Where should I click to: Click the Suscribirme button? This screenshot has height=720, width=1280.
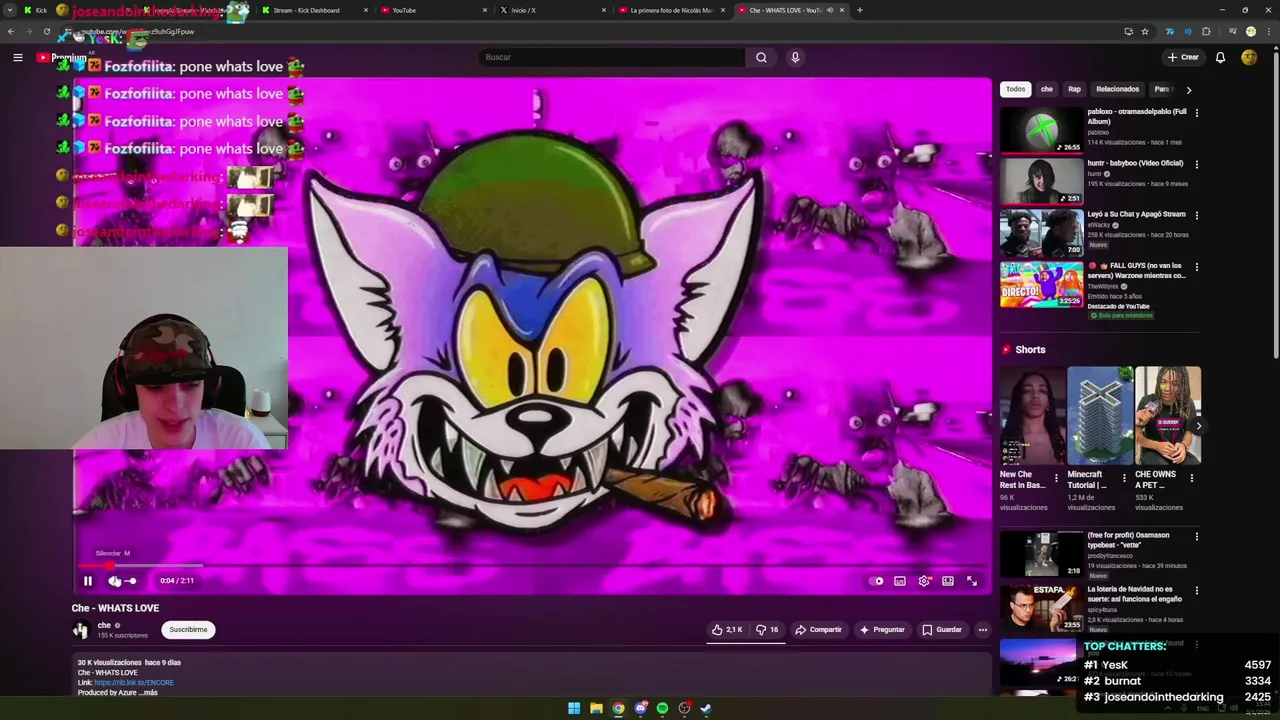[188, 630]
